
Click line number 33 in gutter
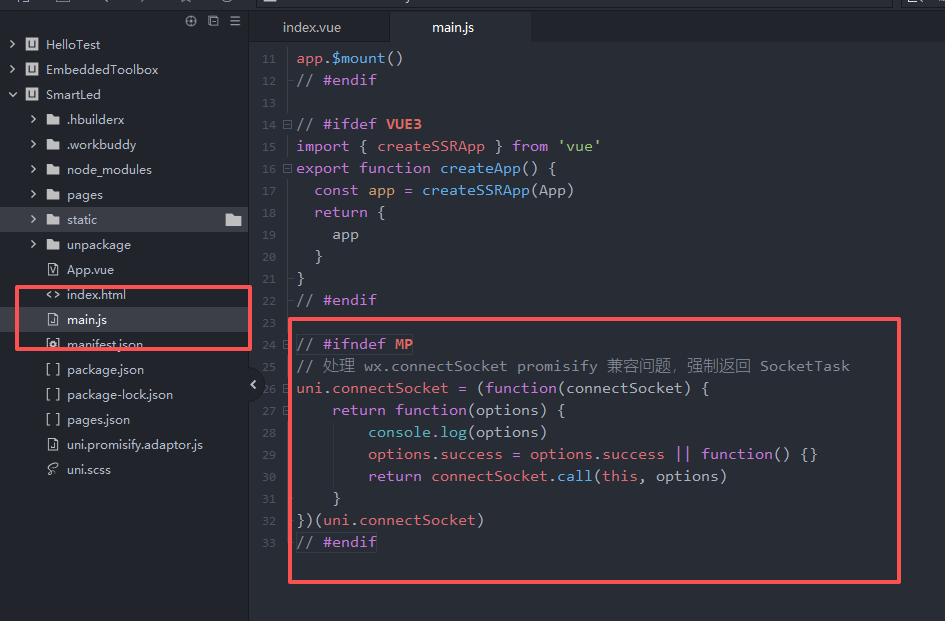click(269, 543)
